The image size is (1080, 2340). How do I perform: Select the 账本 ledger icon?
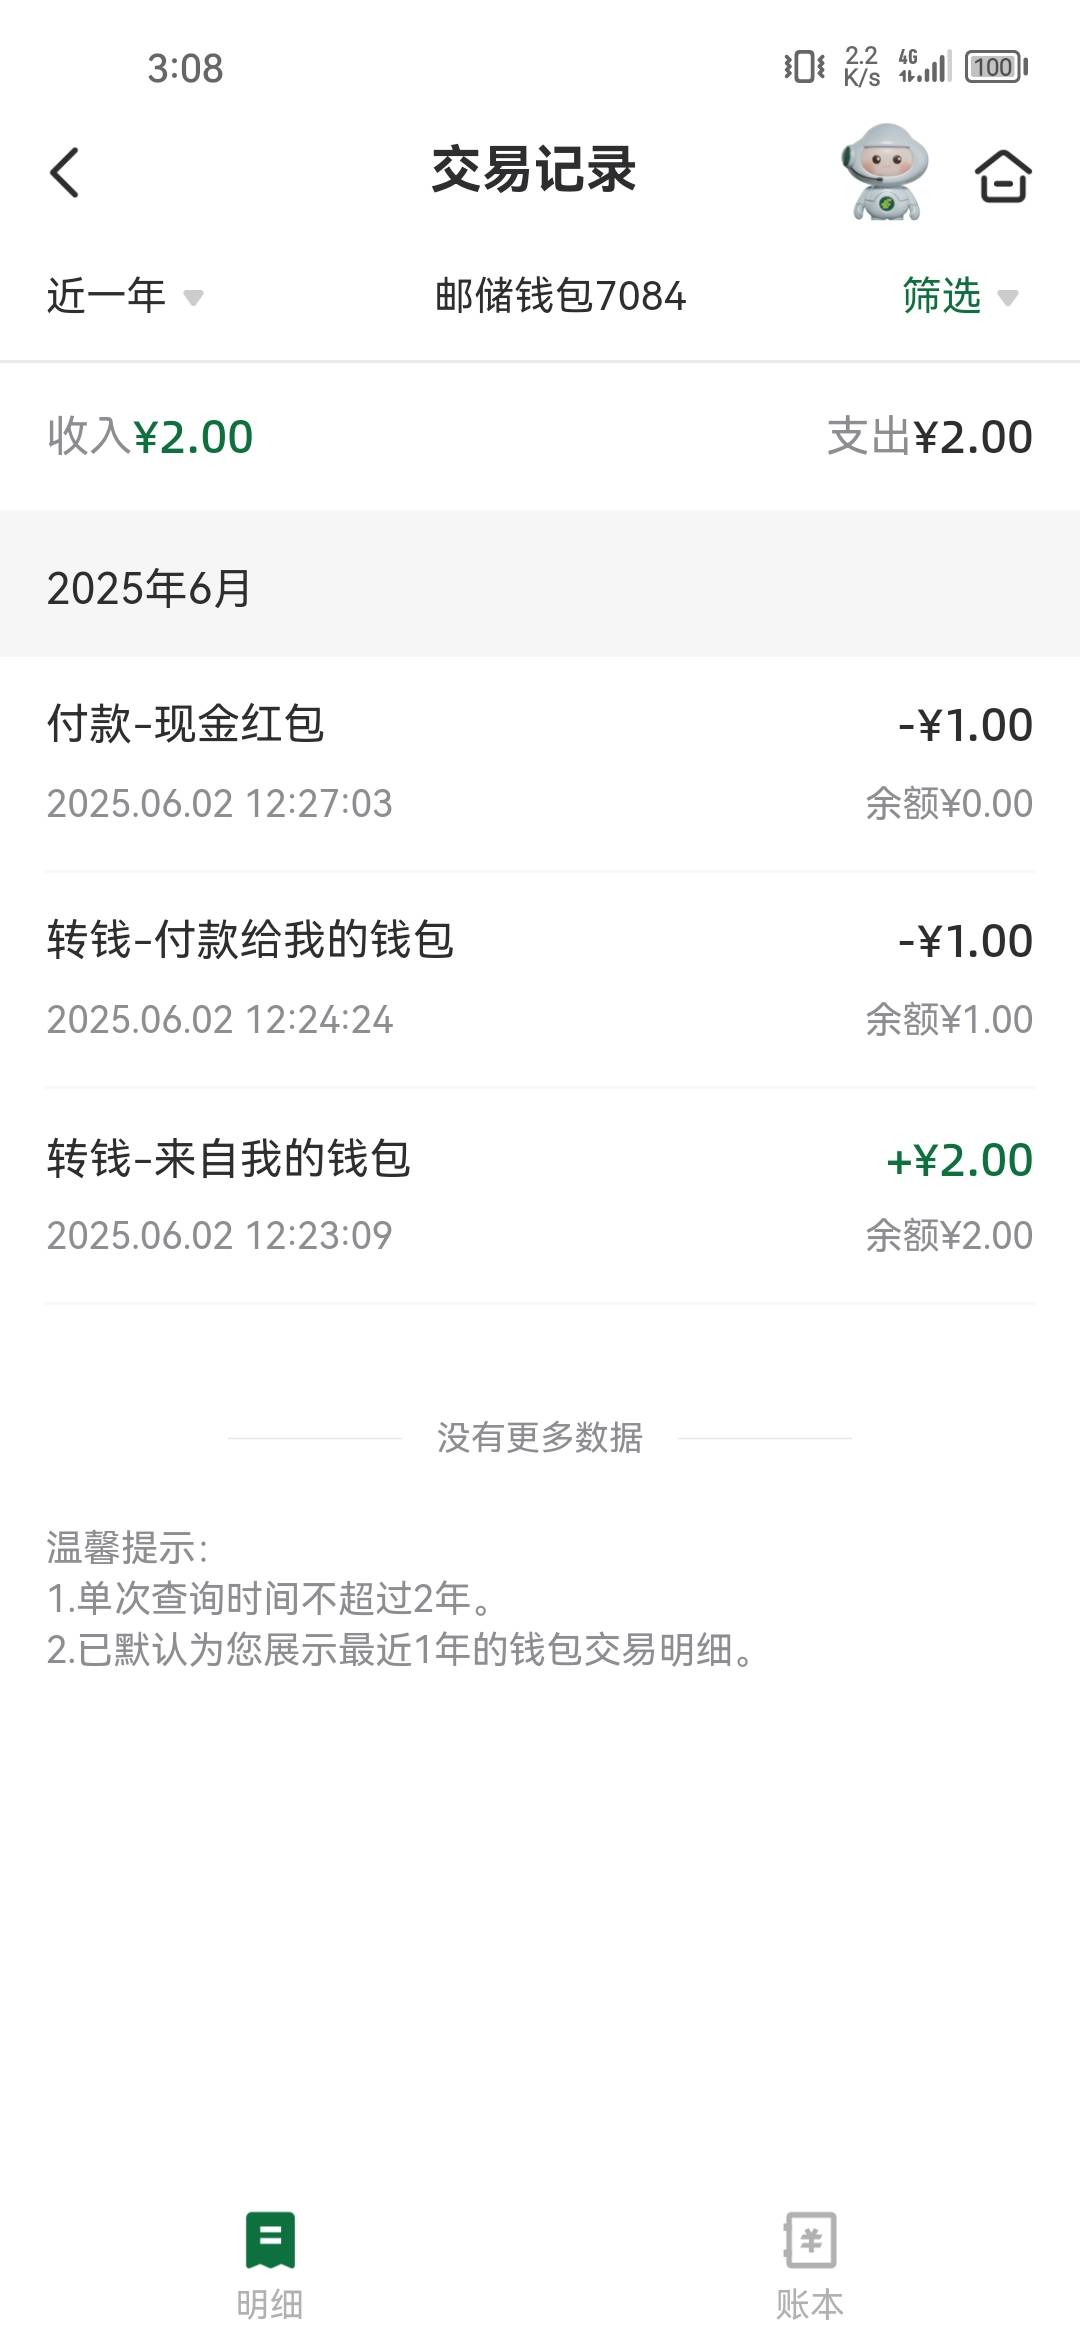point(810,2239)
